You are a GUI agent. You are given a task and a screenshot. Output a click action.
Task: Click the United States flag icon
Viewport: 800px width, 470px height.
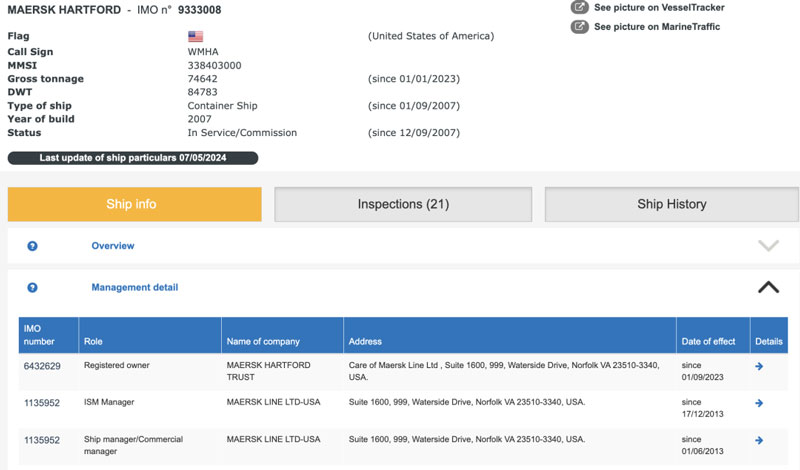coord(195,36)
